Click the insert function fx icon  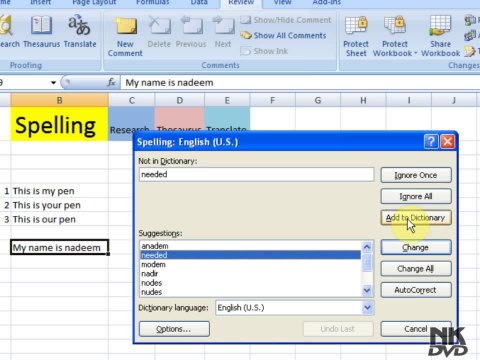click(x=111, y=82)
